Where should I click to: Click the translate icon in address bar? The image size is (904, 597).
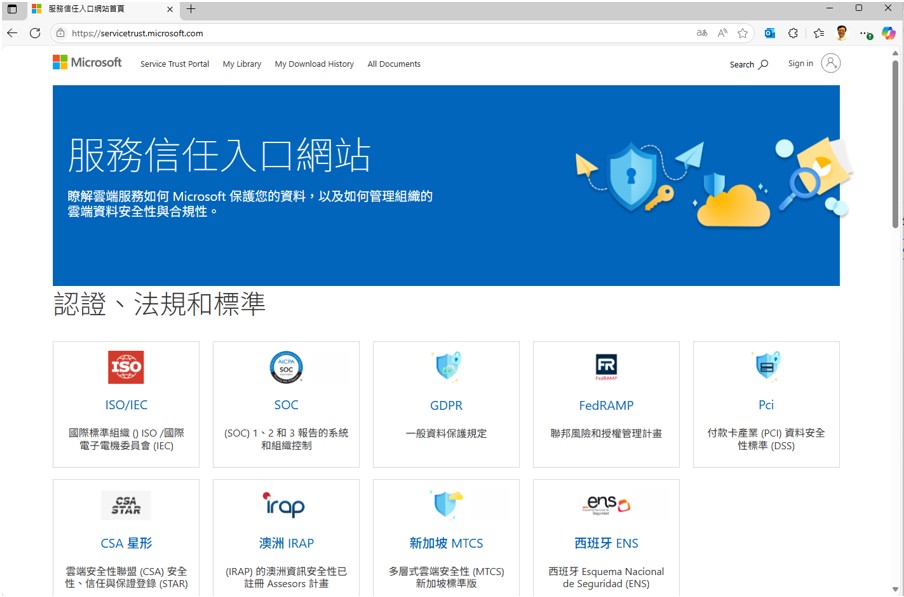point(701,33)
